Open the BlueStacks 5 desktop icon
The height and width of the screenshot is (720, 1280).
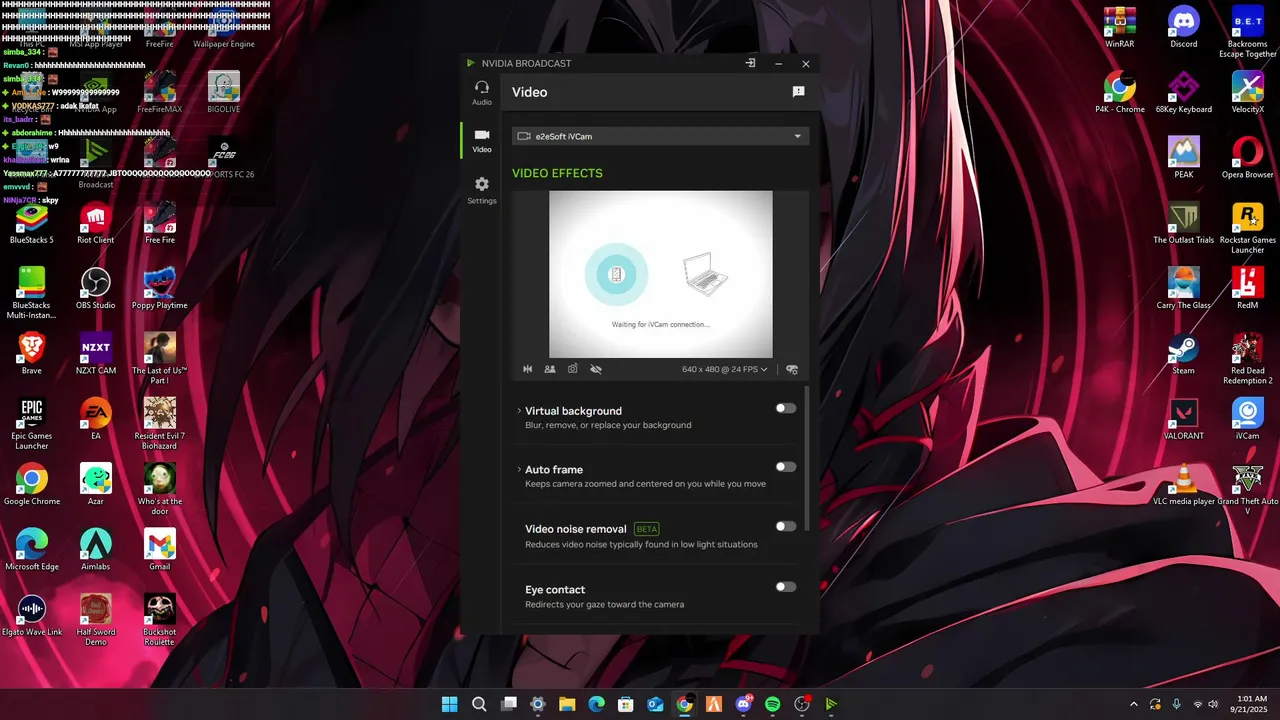(32, 224)
